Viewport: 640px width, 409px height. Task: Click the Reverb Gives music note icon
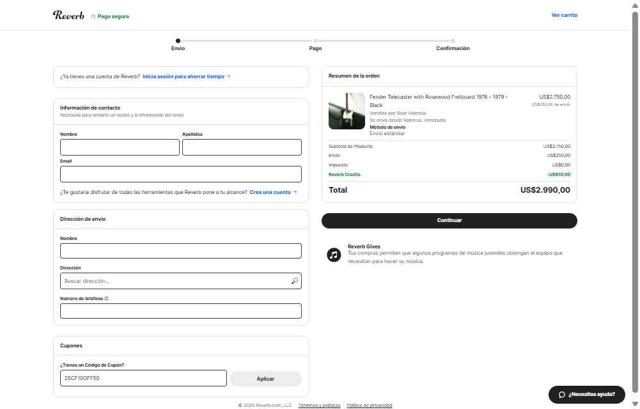pos(334,254)
